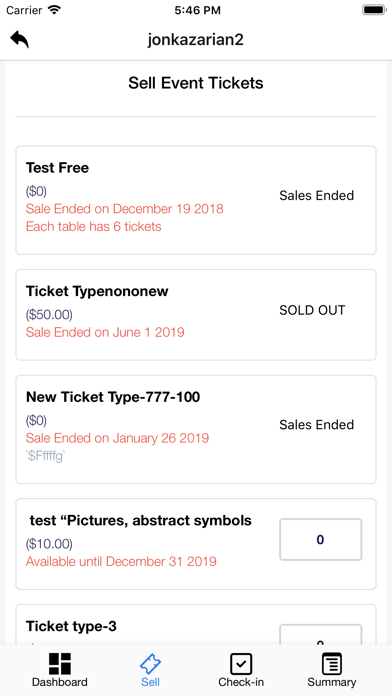Select the Test Free ticket card
Viewport: 392px width, 696px height.
coord(196,200)
